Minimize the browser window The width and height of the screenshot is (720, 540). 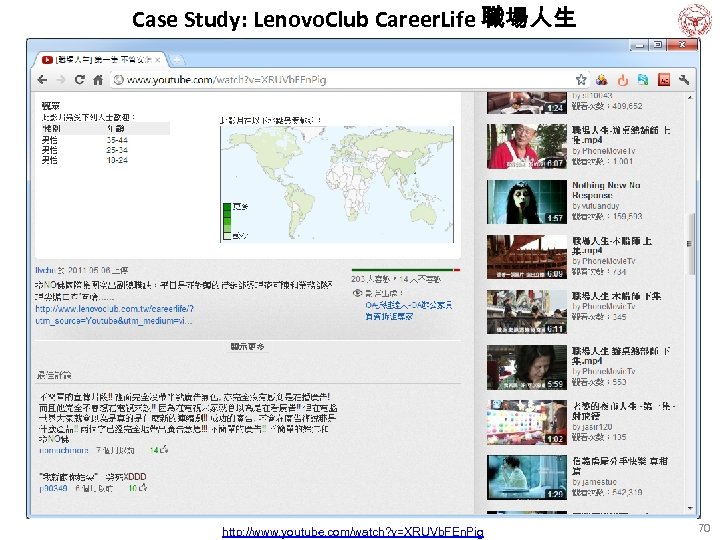point(638,45)
